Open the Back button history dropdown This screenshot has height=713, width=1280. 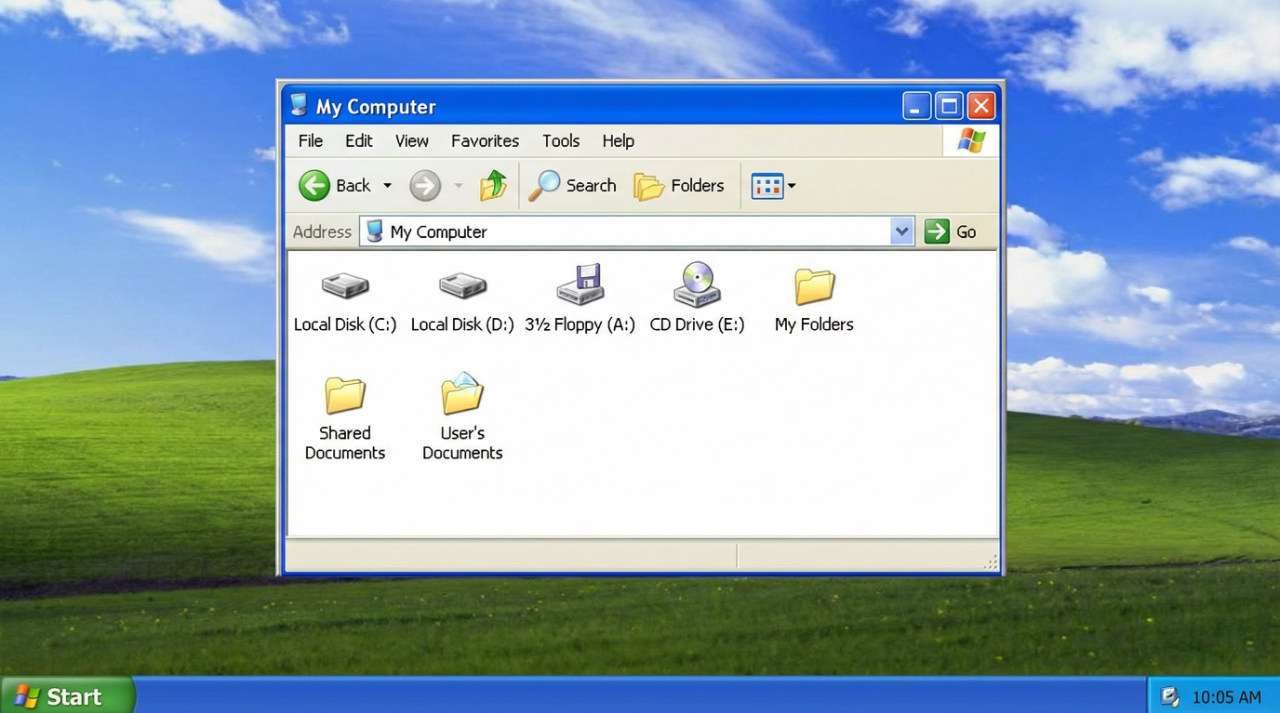(x=387, y=186)
